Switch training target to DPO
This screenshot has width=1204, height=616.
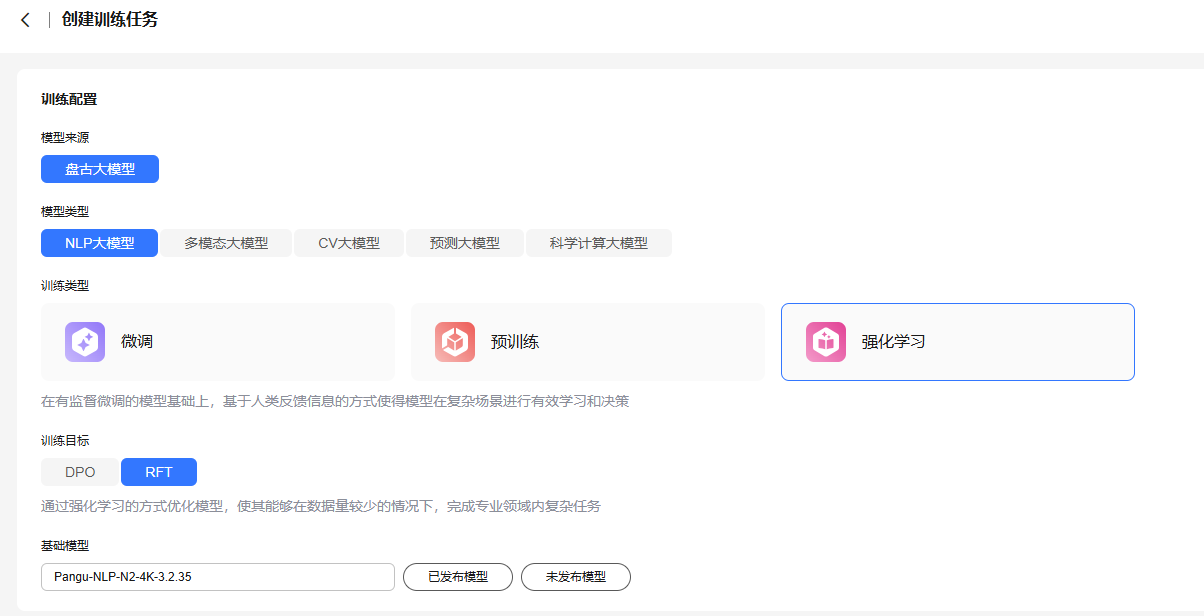(79, 471)
